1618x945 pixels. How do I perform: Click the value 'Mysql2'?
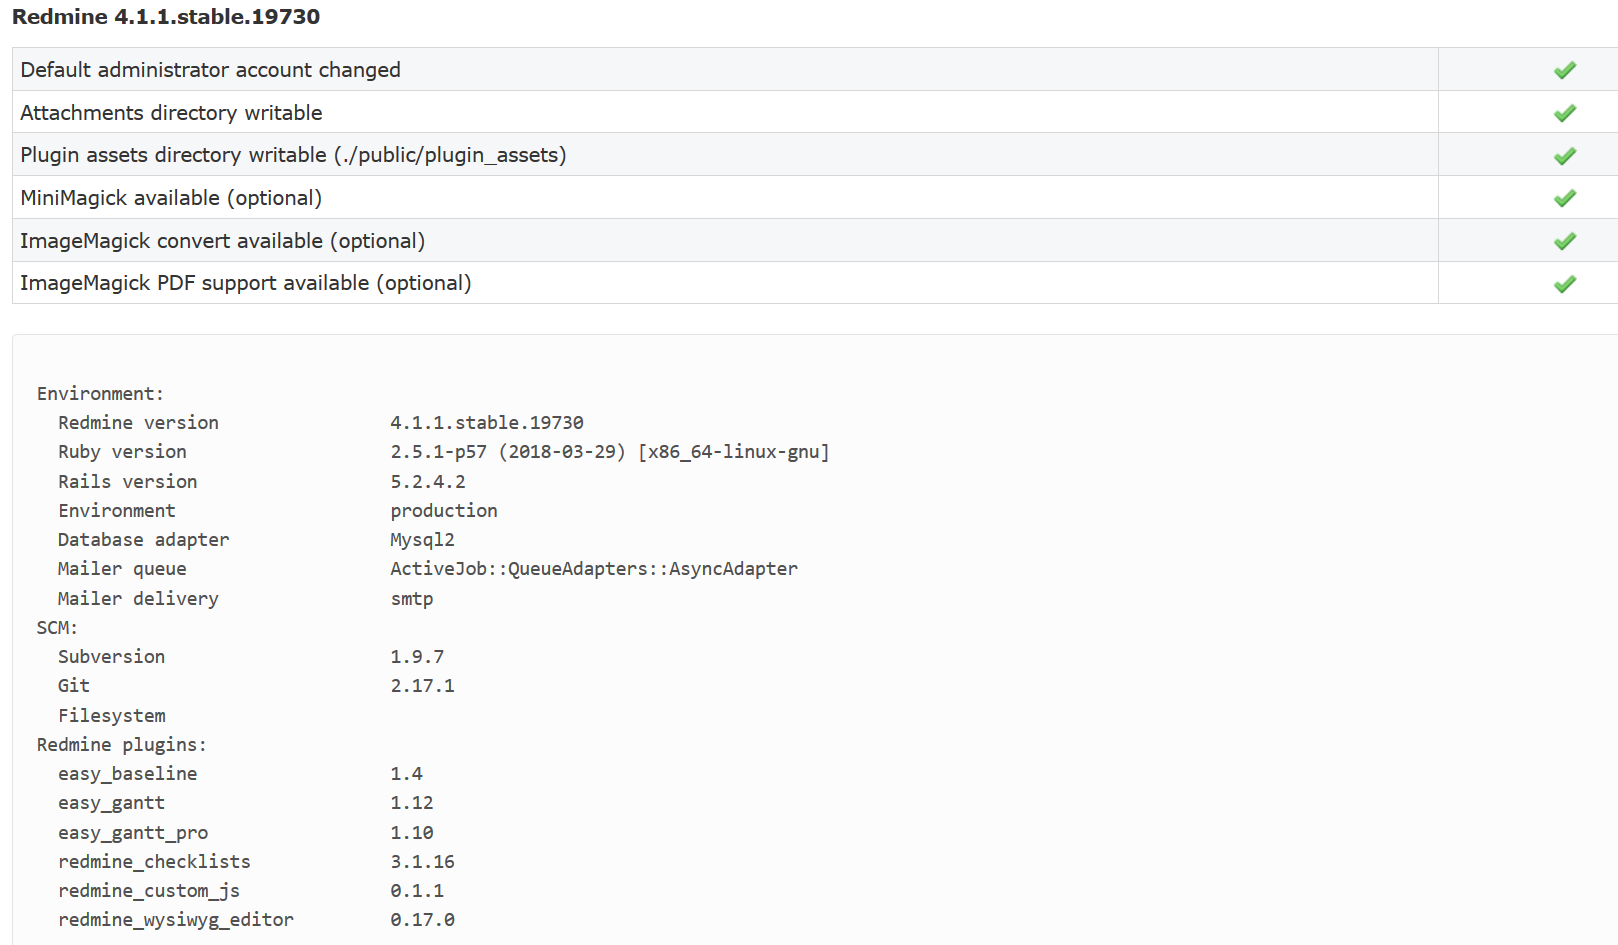click(x=422, y=540)
